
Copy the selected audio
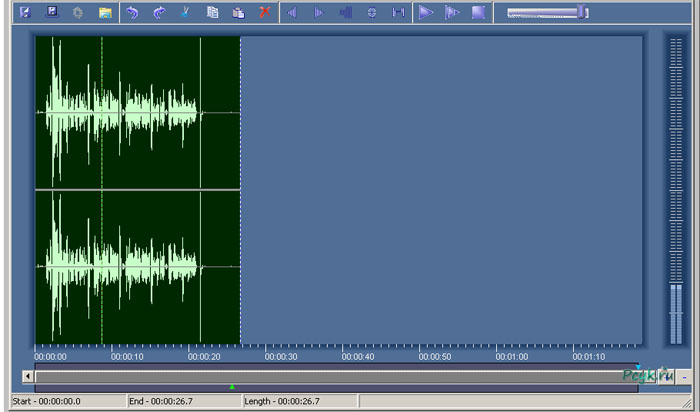point(212,13)
